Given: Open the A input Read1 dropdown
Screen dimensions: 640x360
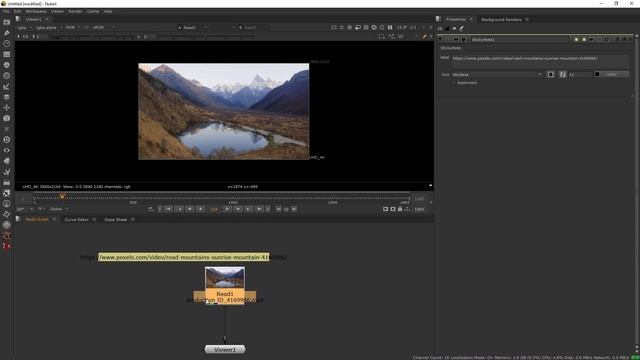Looking at the screenshot, I should pyautogui.click(x=193, y=27).
